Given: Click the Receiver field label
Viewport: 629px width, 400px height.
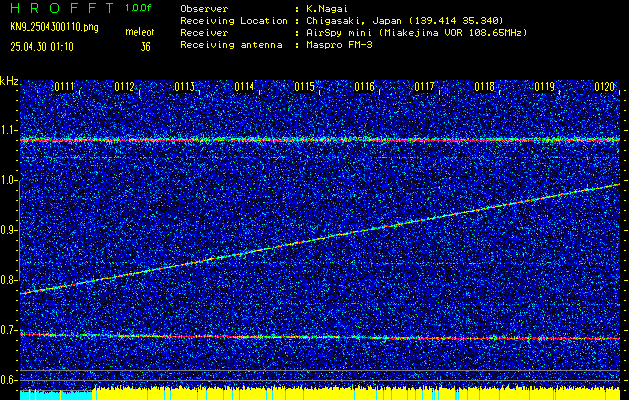Looking at the screenshot, I should coord(204,32).
